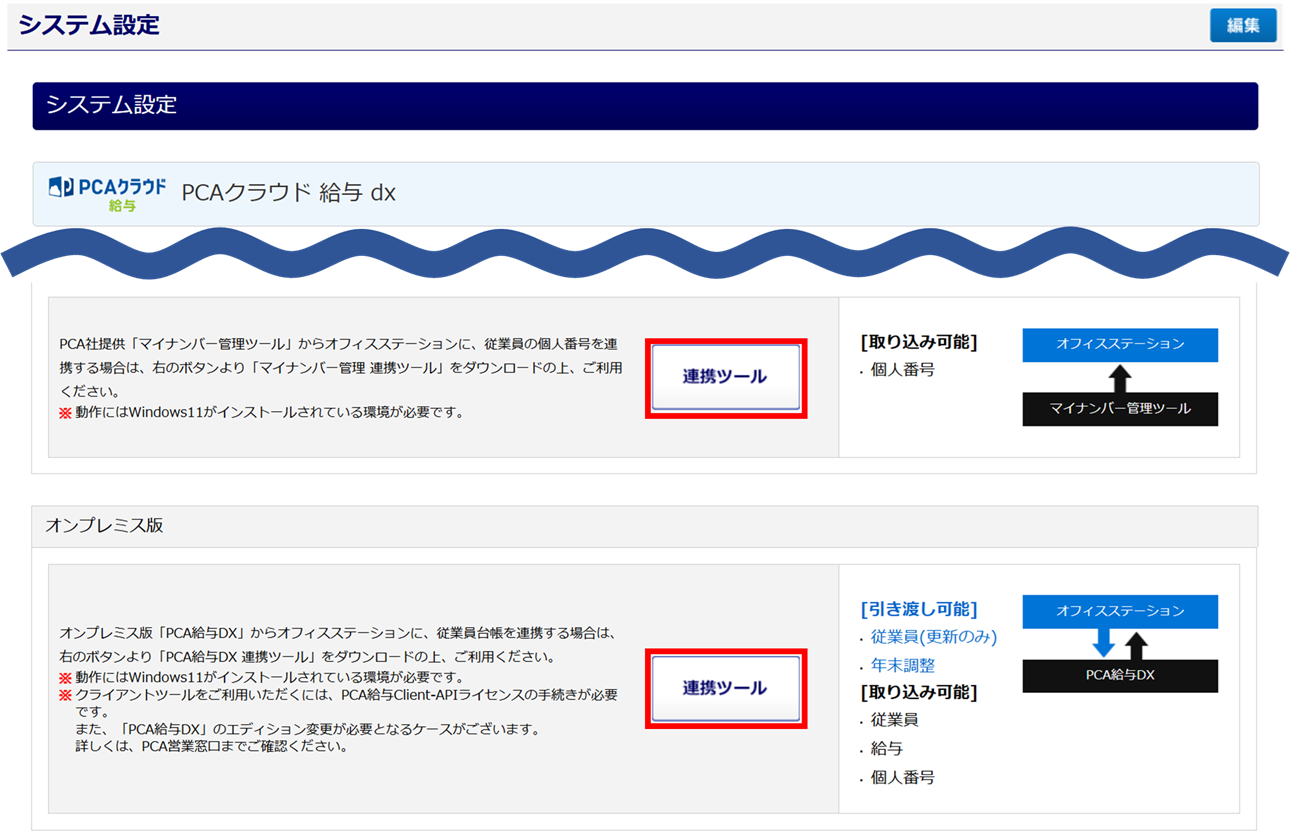The image size is (1290, 839).
Task: Select the PCAクラウド 給与 dx heading text
Action: (x=288, y=193)
